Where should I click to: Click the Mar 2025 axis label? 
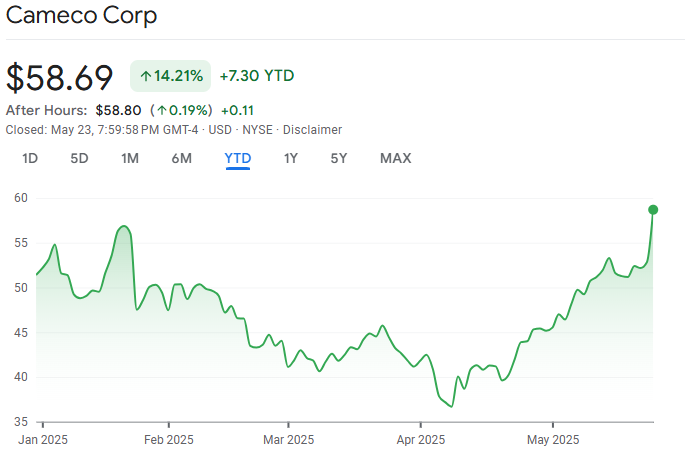point(287,439)
